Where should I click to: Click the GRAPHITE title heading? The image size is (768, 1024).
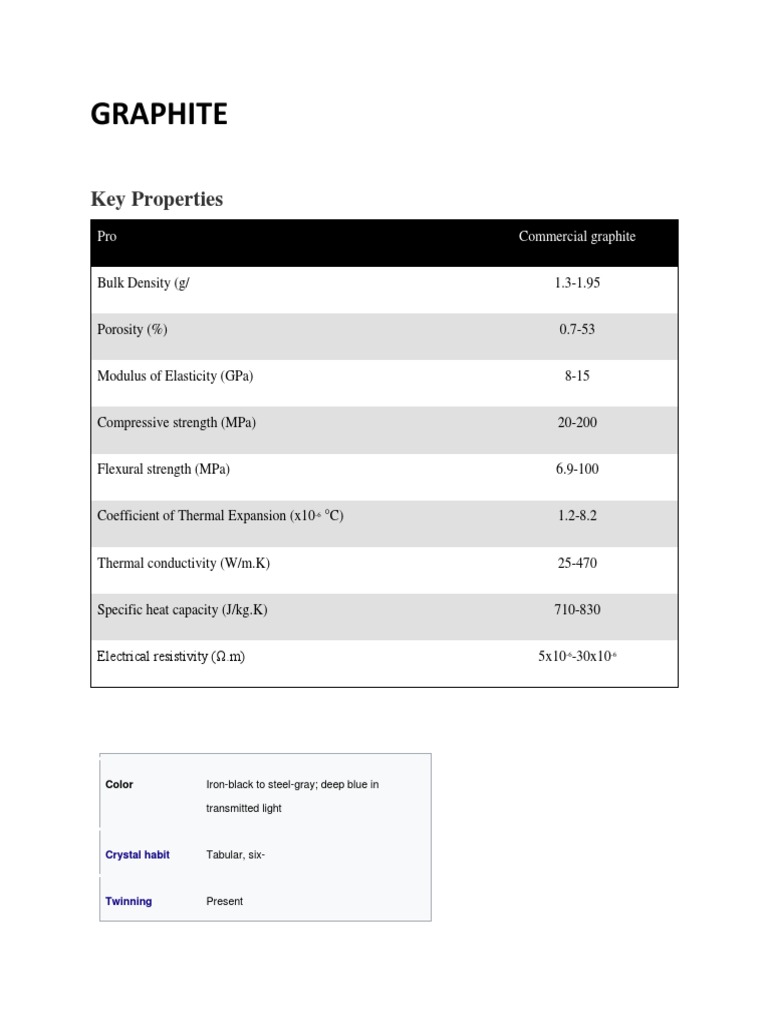(159, 116)
